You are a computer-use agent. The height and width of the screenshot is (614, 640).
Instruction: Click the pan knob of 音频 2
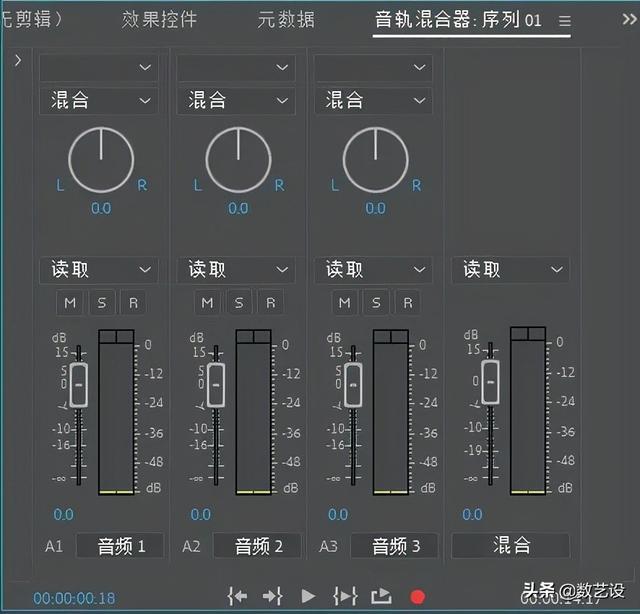click(x=238, y=160)
